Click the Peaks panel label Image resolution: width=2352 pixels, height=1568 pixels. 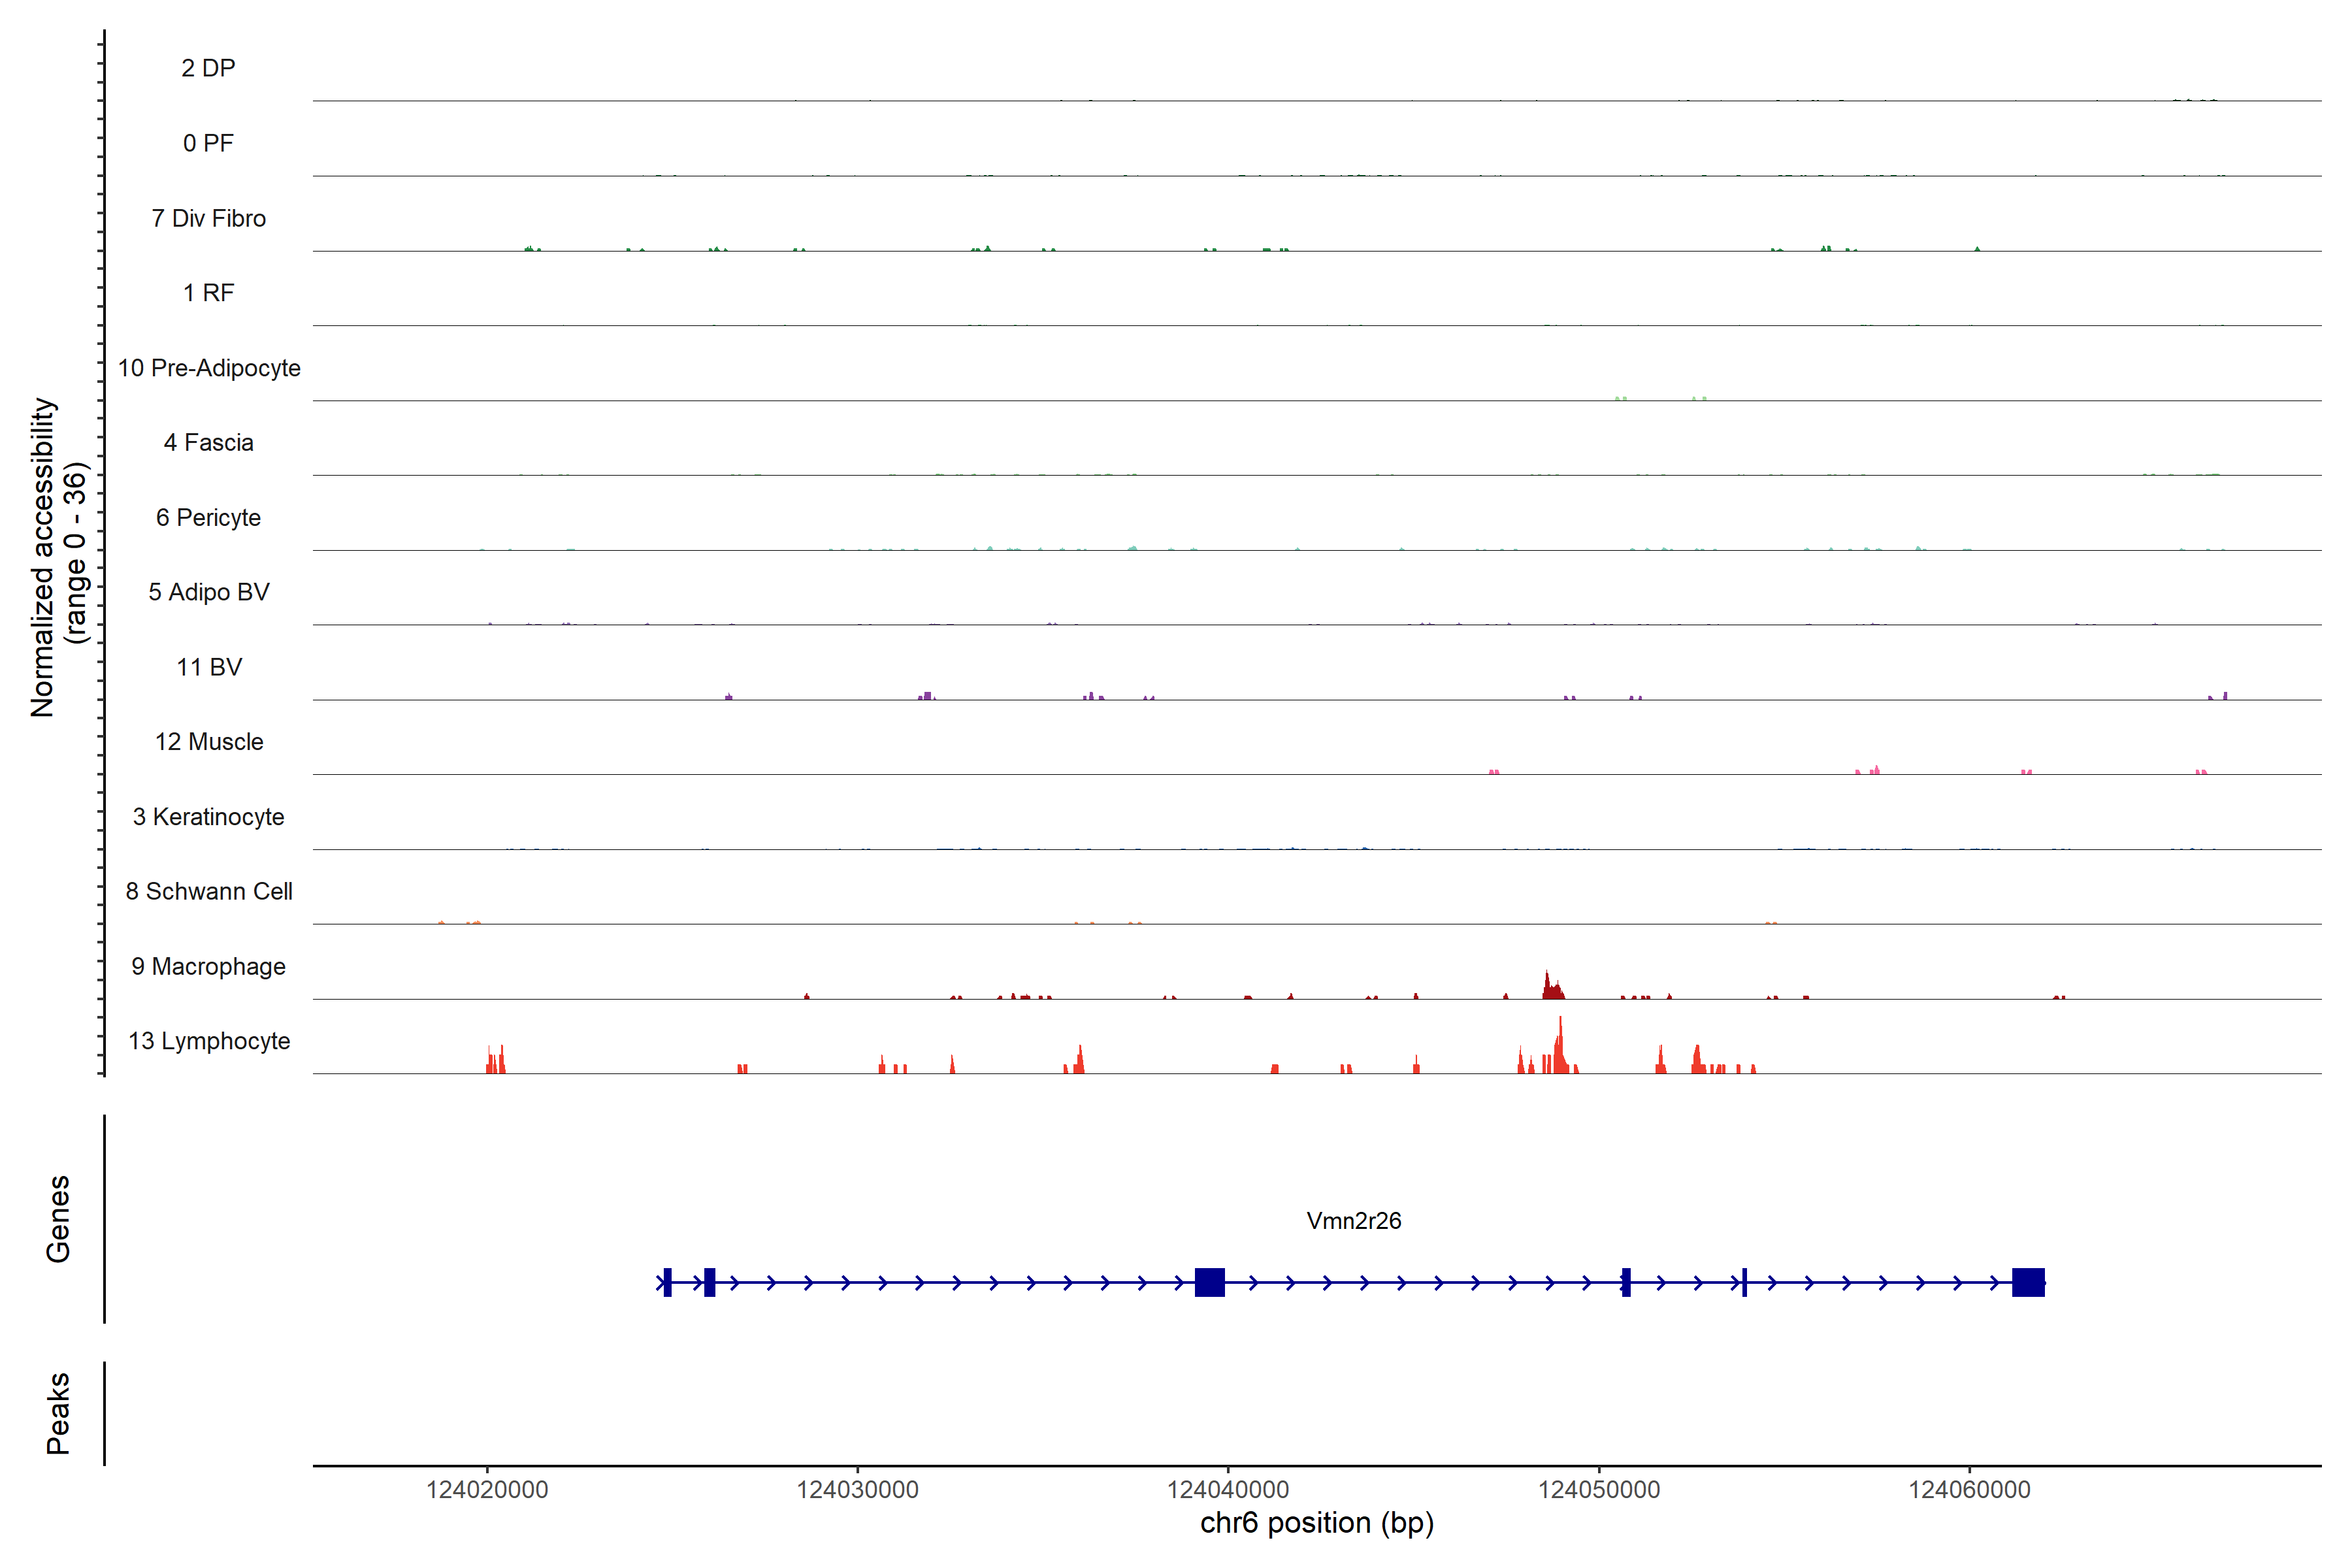coord(58,1413)
